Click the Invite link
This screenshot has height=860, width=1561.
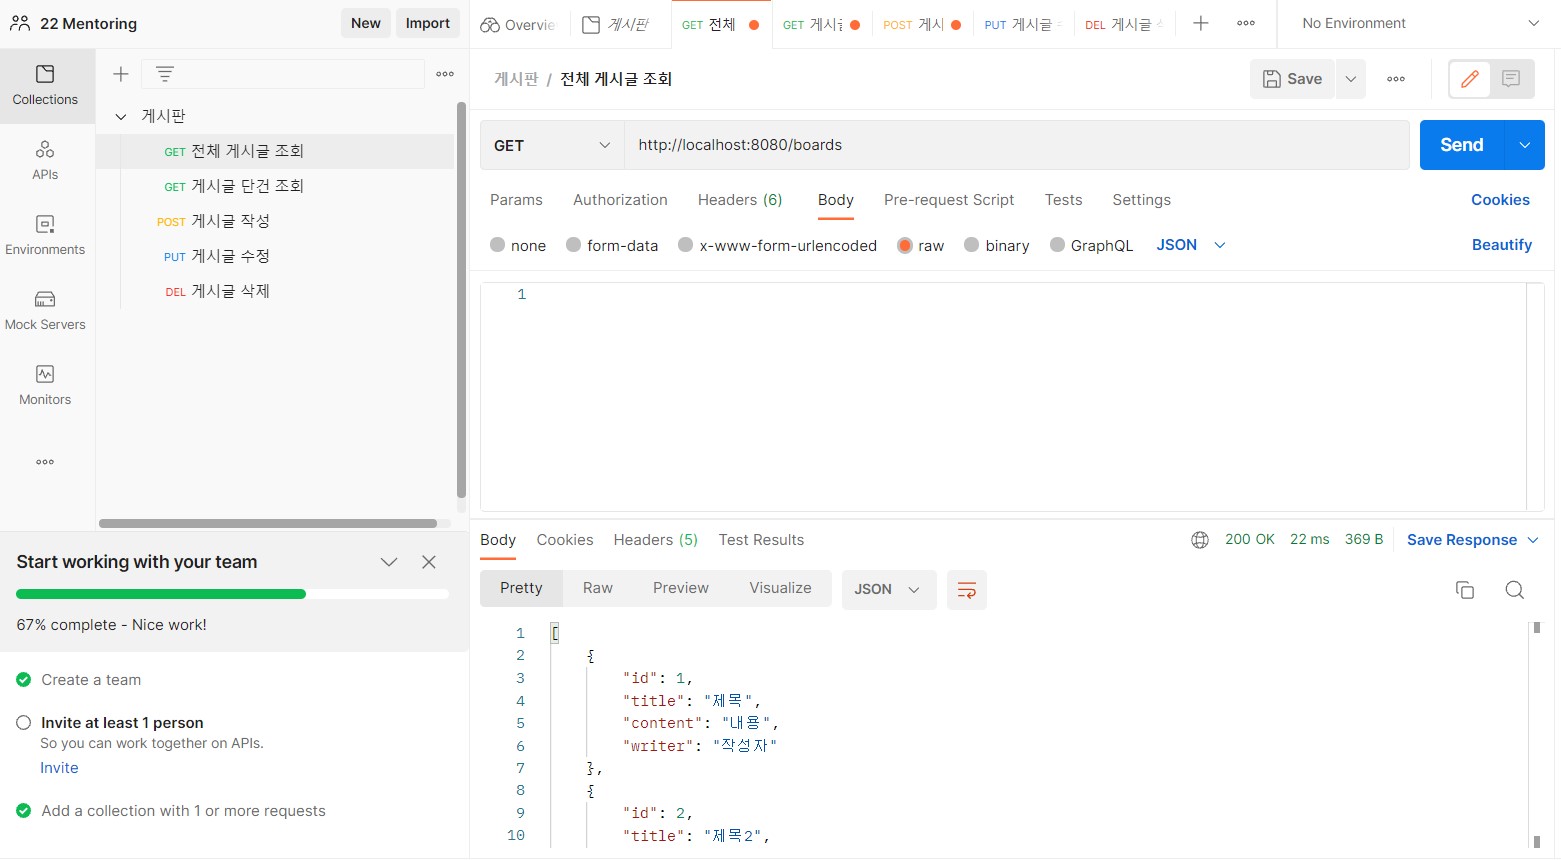(x=59, y=768)
